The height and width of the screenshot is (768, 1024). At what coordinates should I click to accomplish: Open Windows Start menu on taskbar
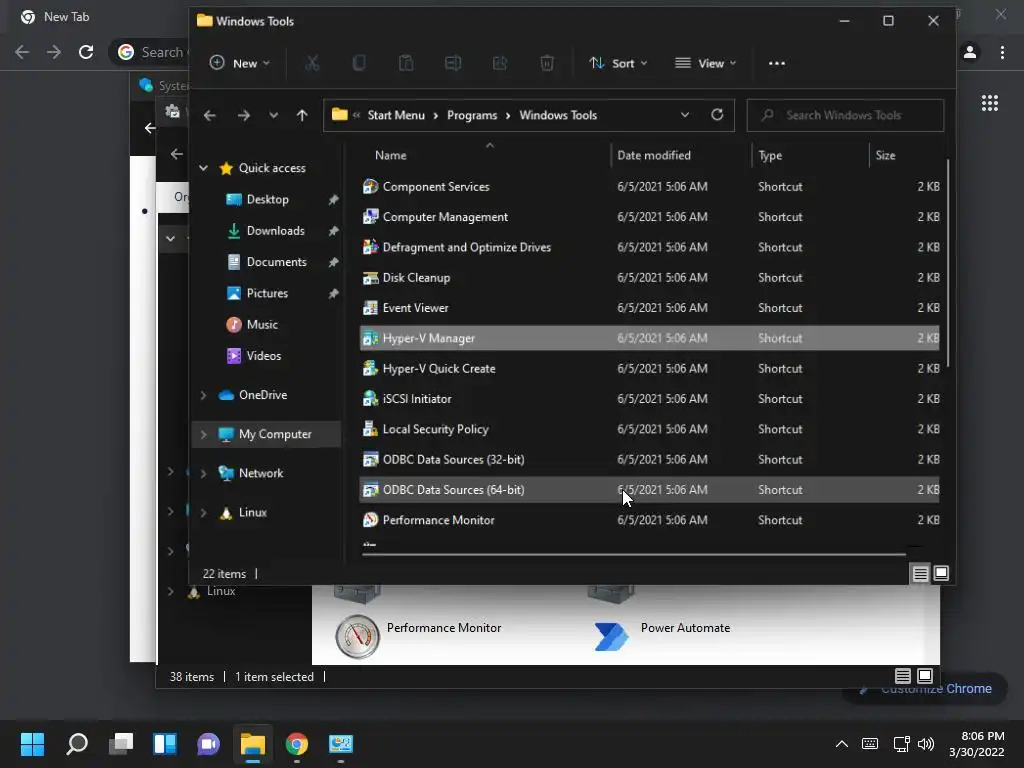tap(32, 744)
